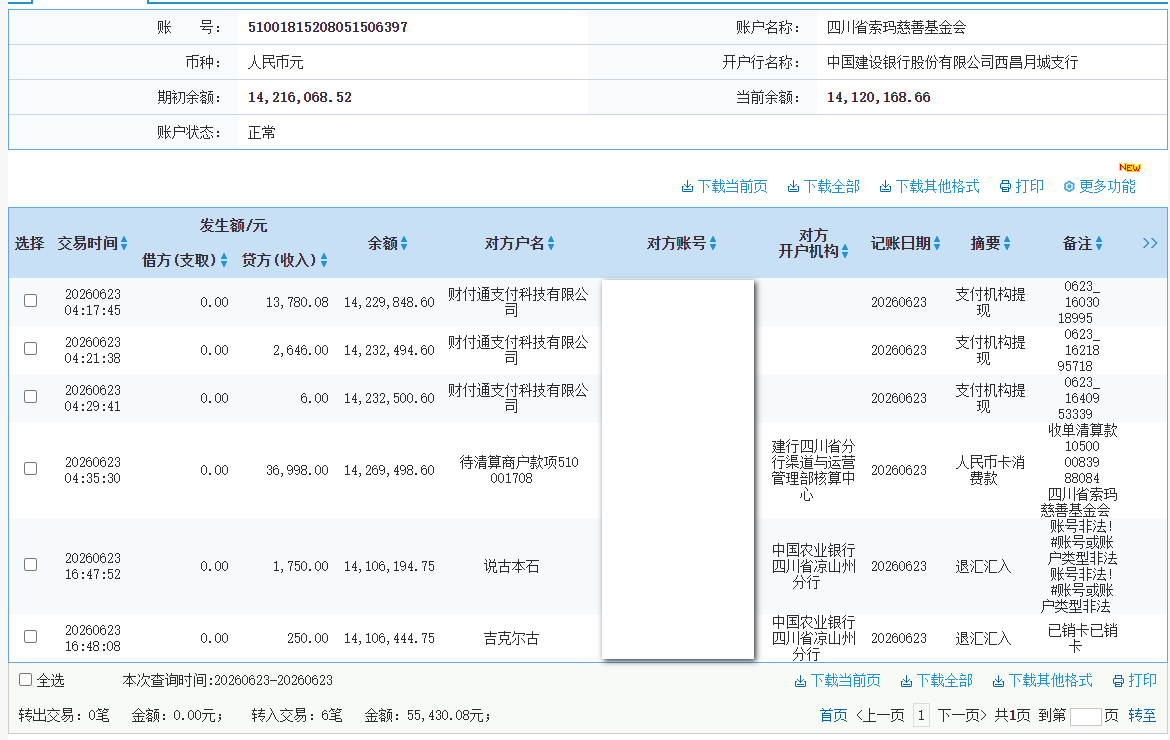1170x740 pixels.
Task: Sort by 交易时间 using its arrow icon
Action: 124,243
